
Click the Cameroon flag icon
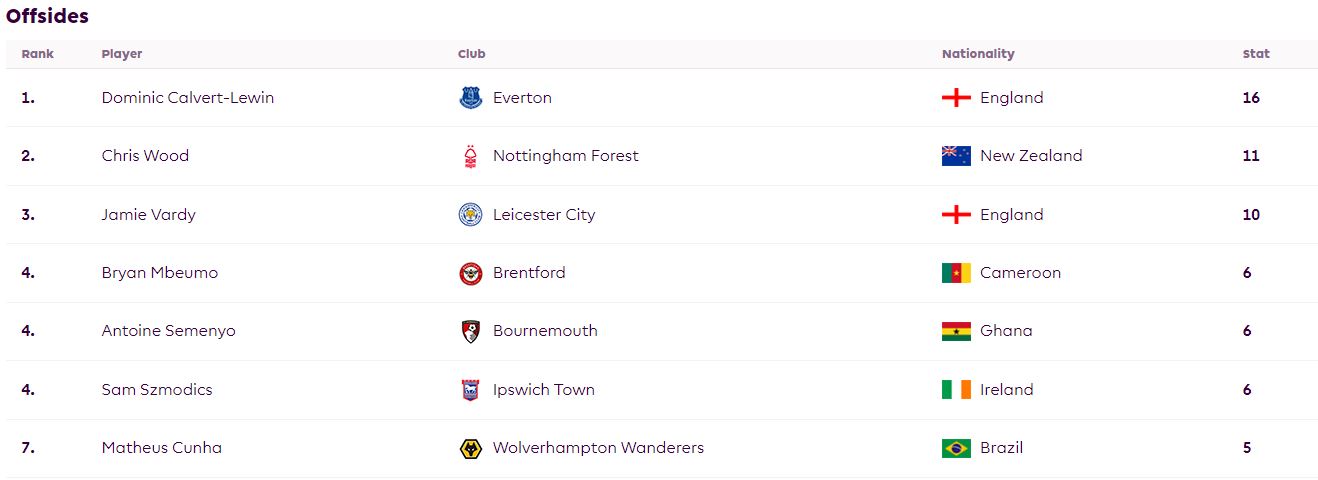pos(956,273)
